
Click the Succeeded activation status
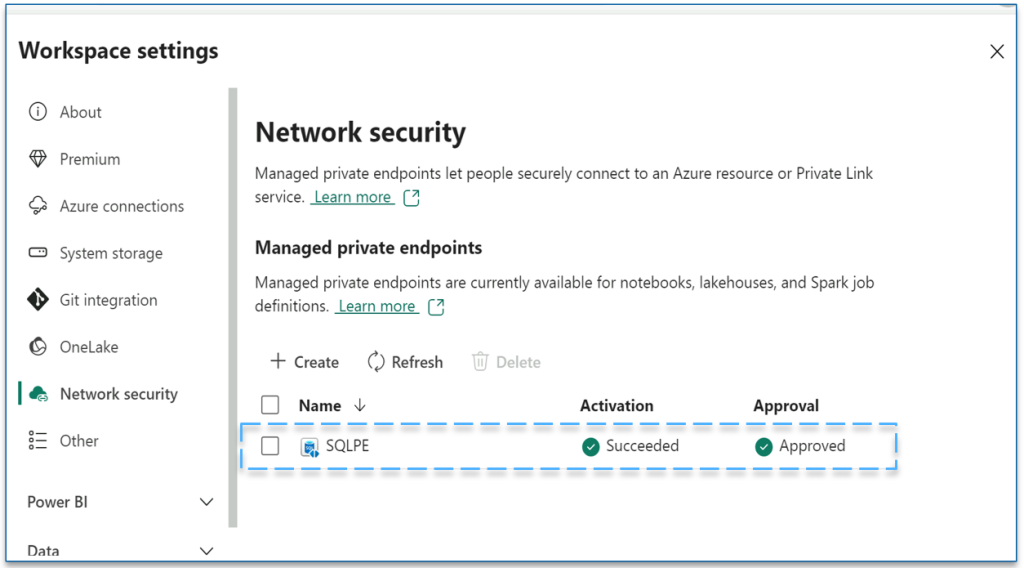(642, 446)
